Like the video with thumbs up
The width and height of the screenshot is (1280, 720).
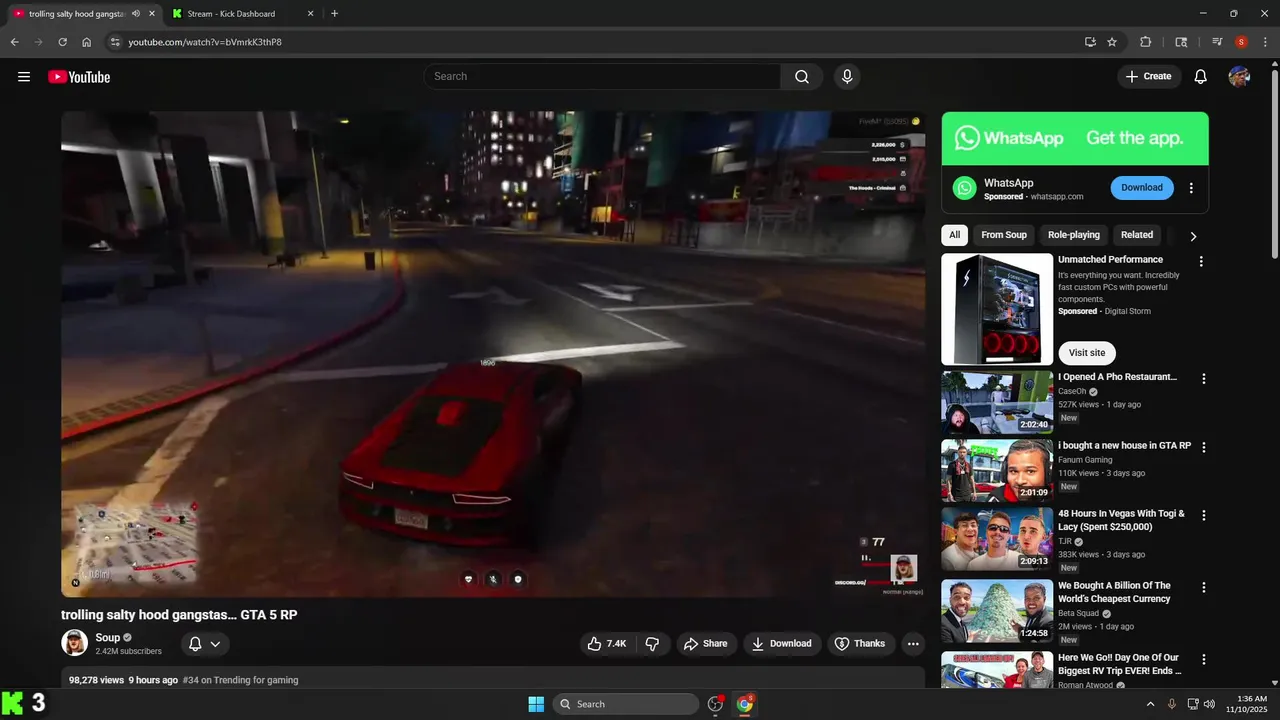point(607,644)
